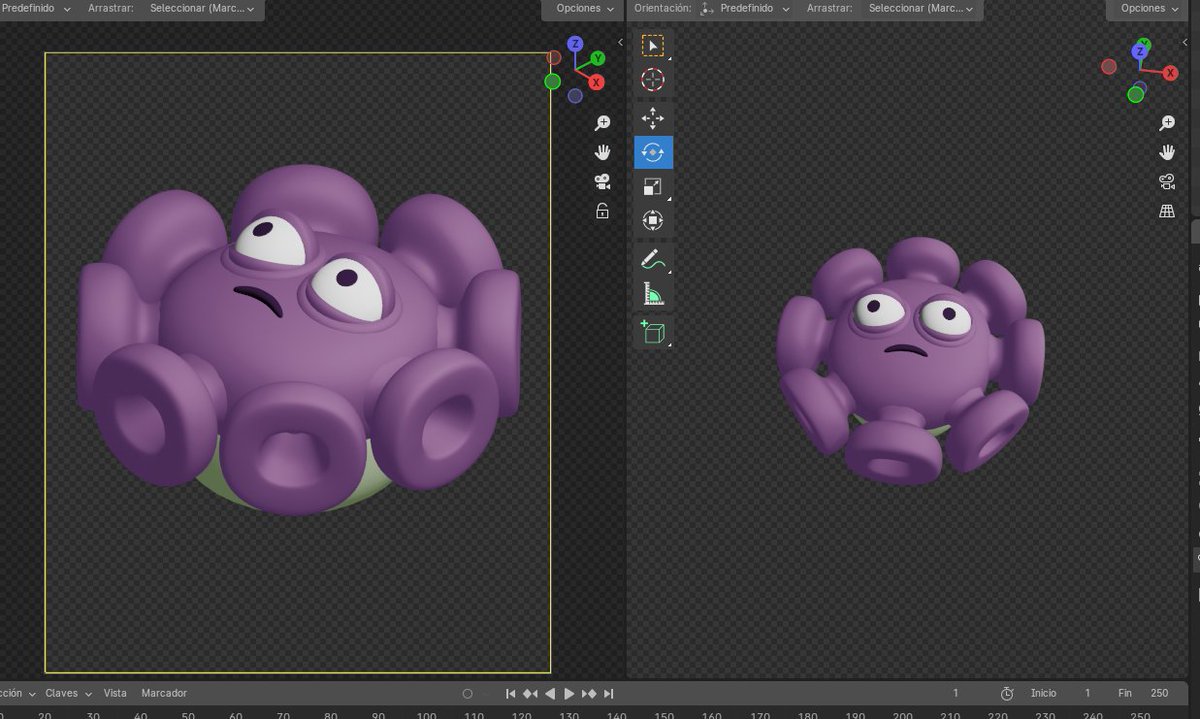This screenshot has height=719, width=1200.
Task: Click the highlighted Rotate tool
Action: (653, 153)
